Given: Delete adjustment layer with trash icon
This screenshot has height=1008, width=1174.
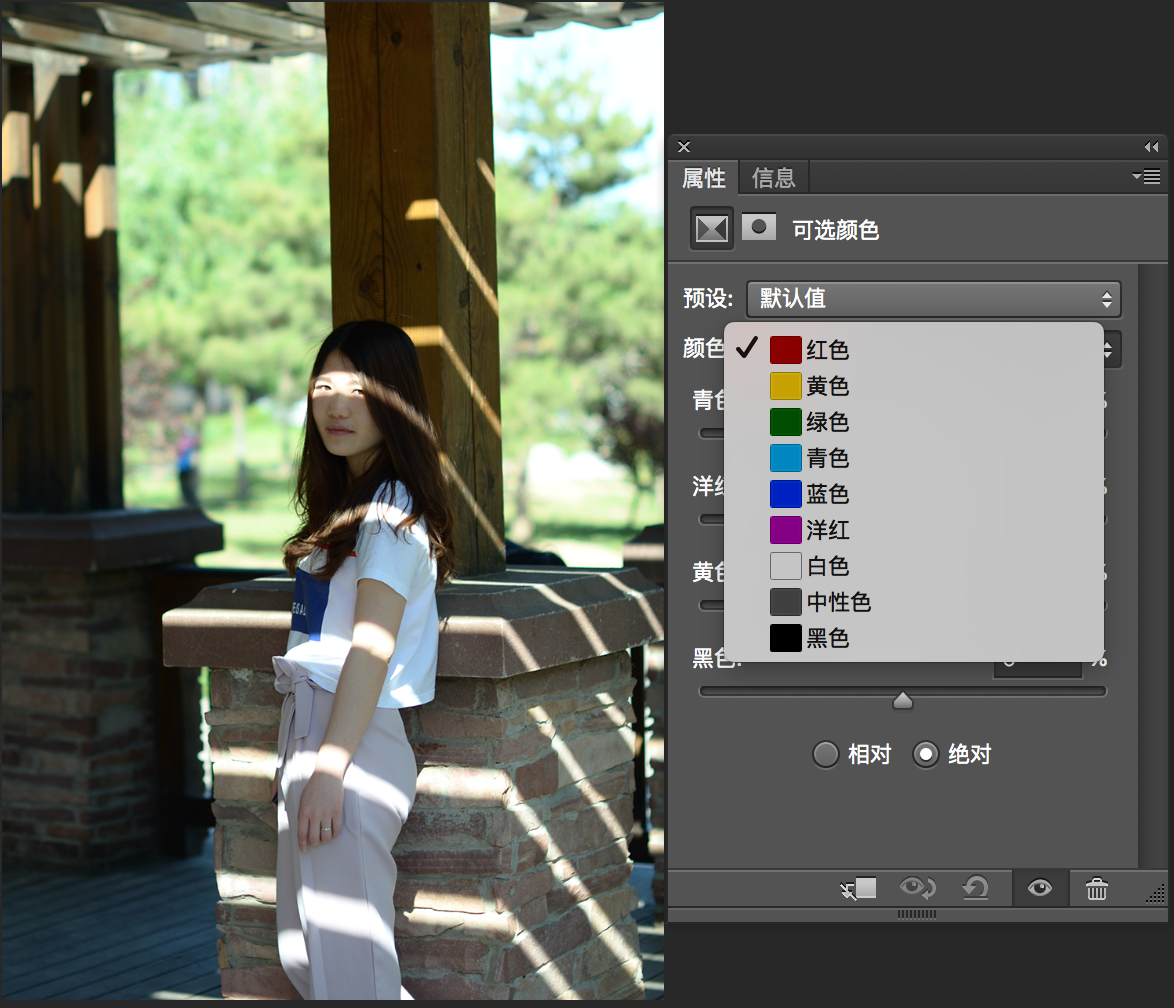Looking at the screenshot, I should [x=1097, y=889].
